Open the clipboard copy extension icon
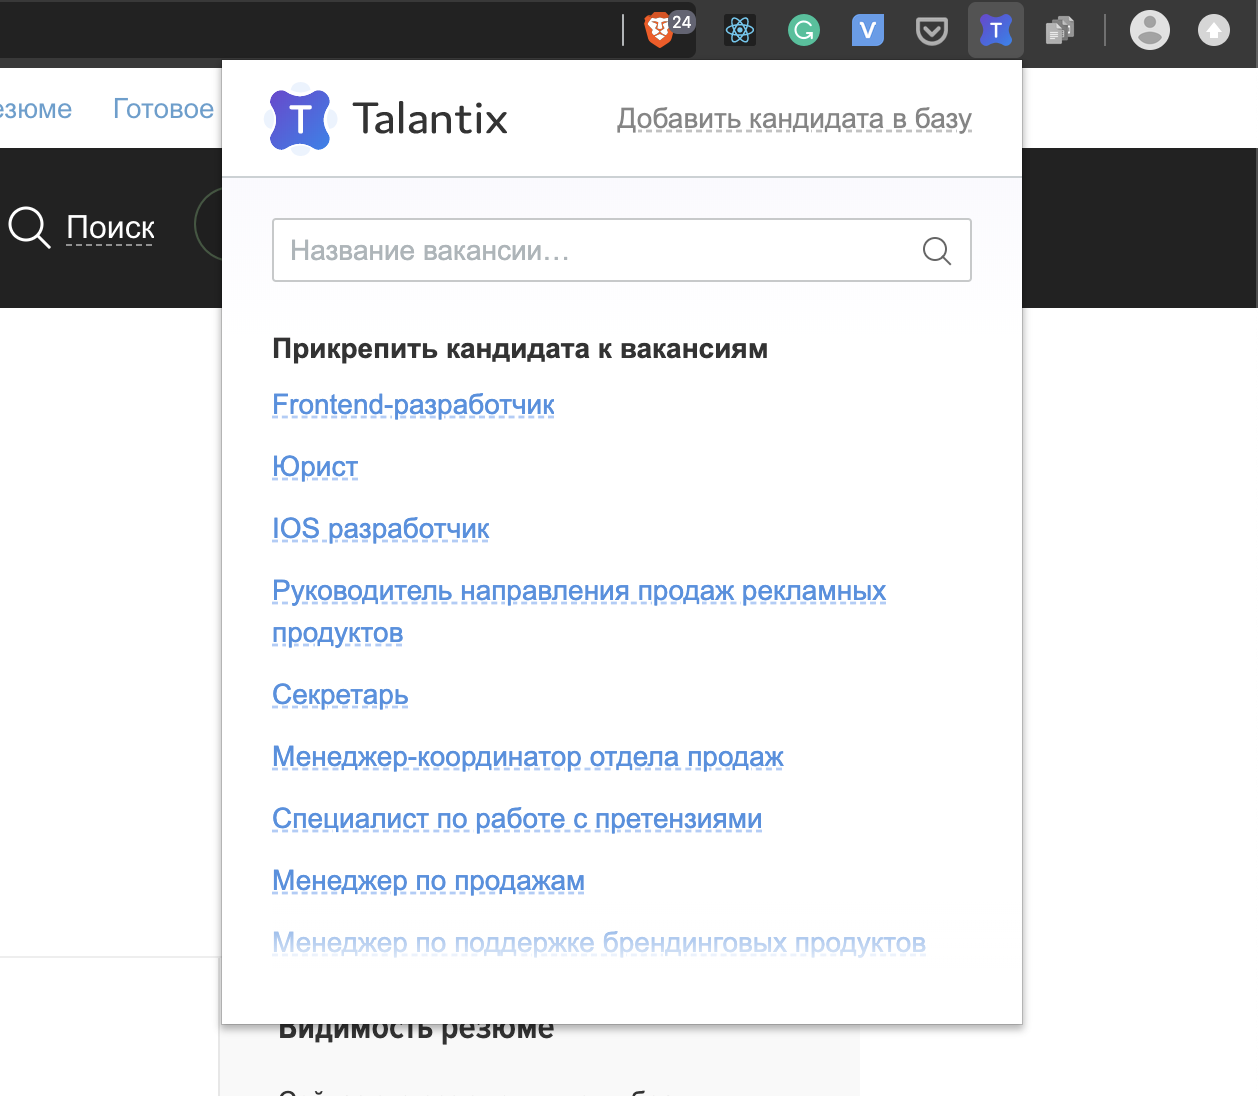The image size is (1258, 1096). coord(1060,31)
